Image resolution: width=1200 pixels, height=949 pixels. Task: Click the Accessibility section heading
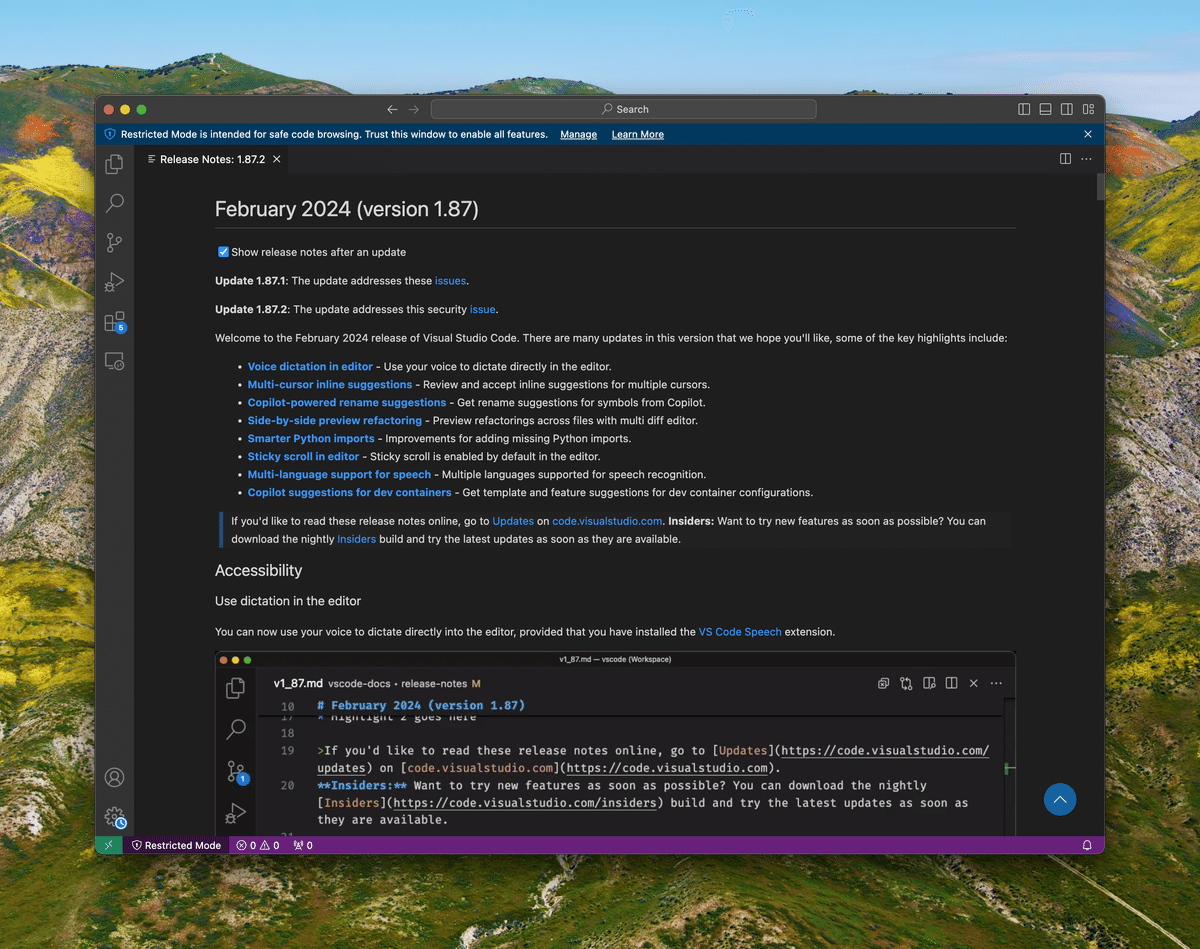click(x=258, y=570)
